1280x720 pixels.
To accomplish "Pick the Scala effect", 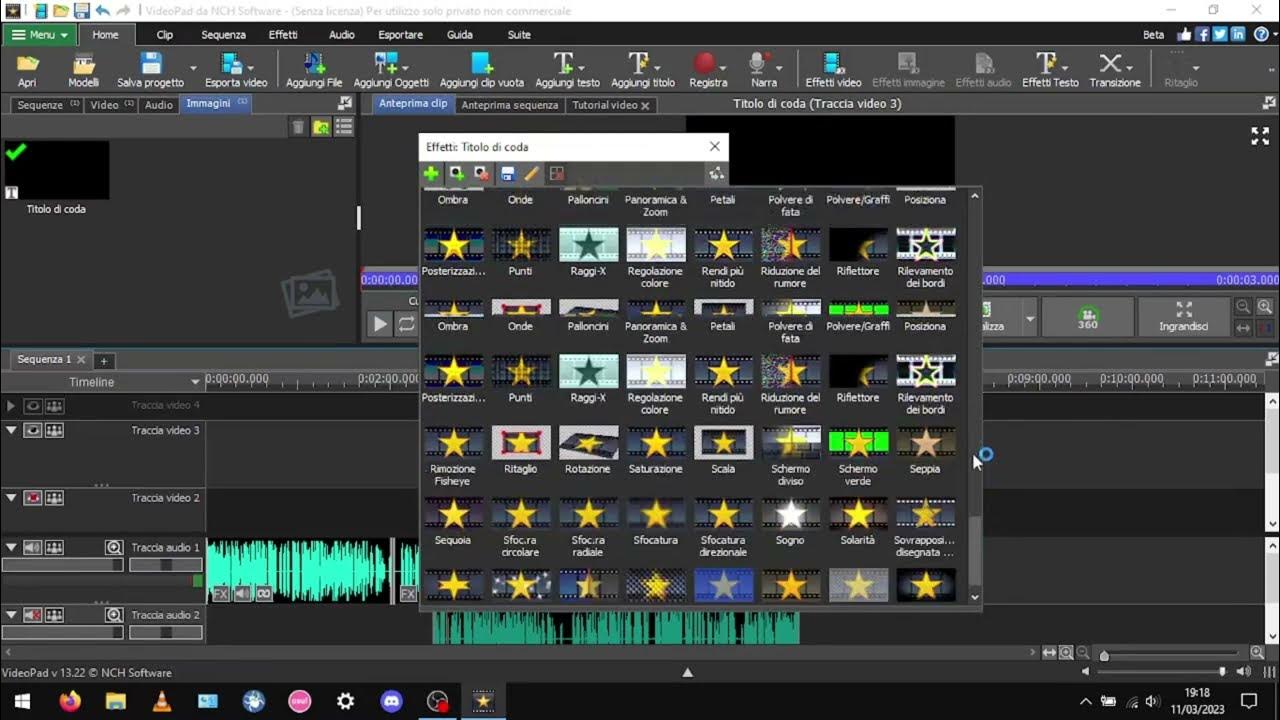I will pos(723,451).
